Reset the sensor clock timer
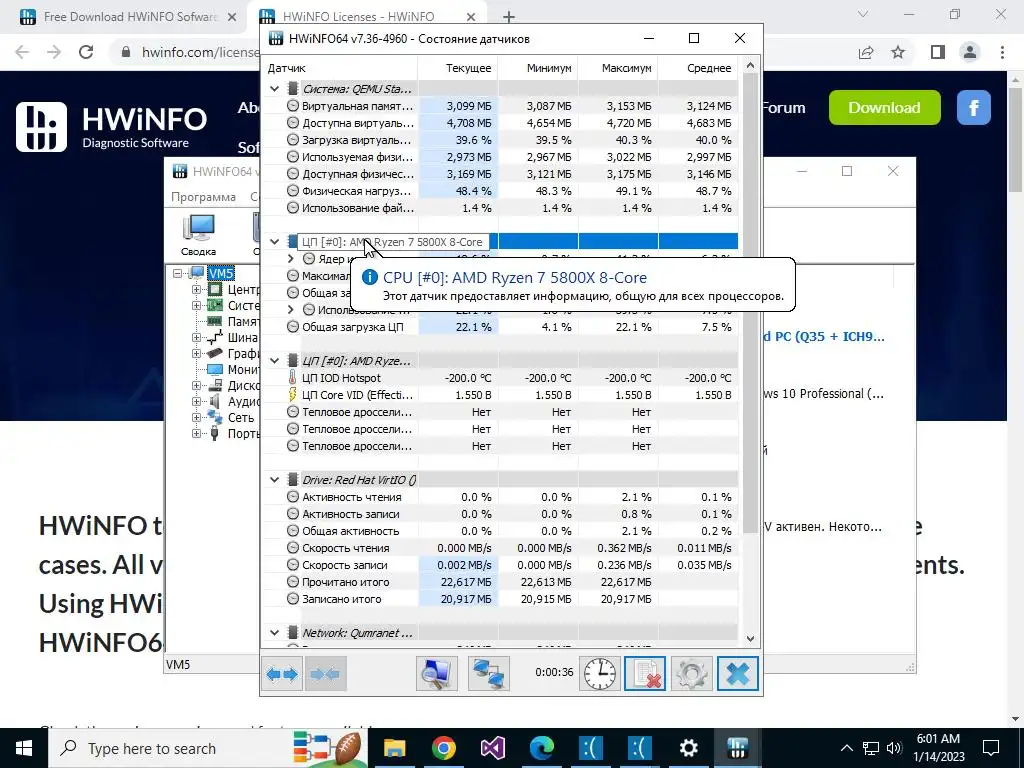 point(600,673)
